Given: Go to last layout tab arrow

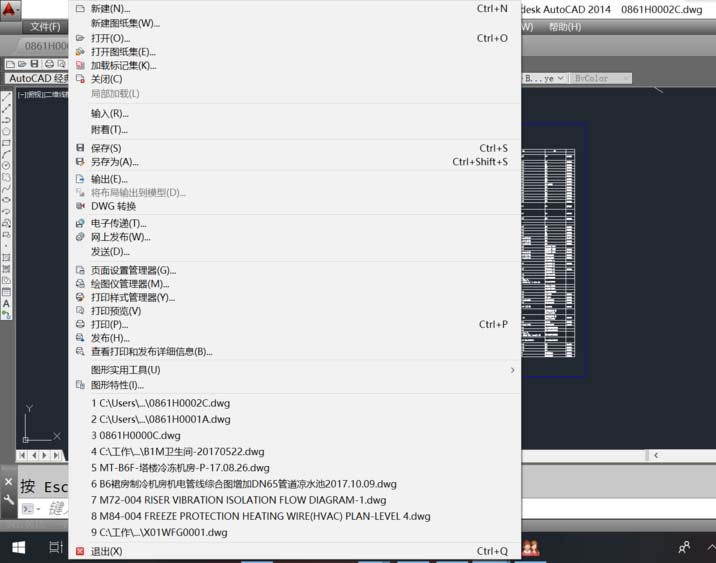Looking at the screenshot, I should pyautogui.click(x=56, y=455).
